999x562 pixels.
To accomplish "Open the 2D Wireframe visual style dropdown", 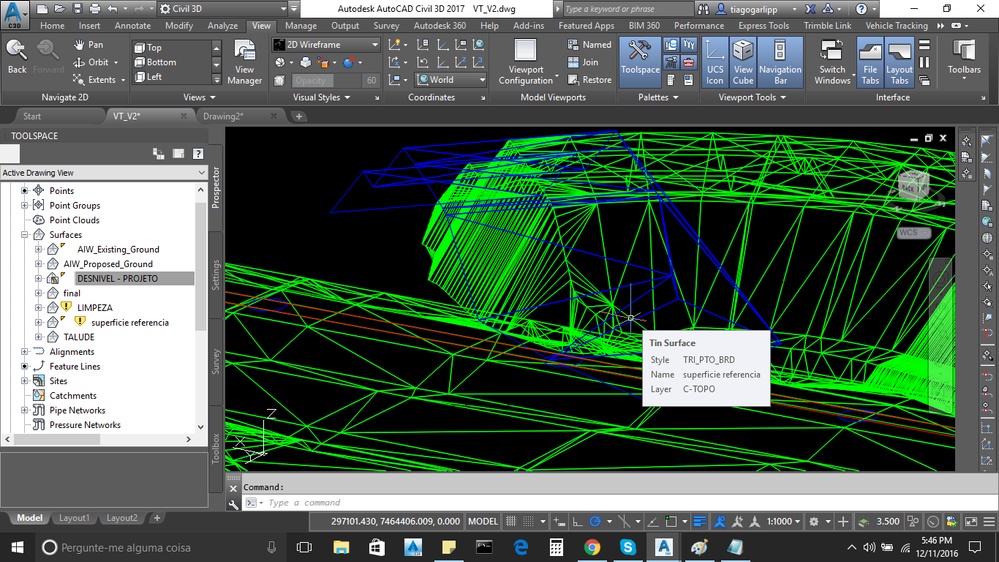I will coord(326,45).
